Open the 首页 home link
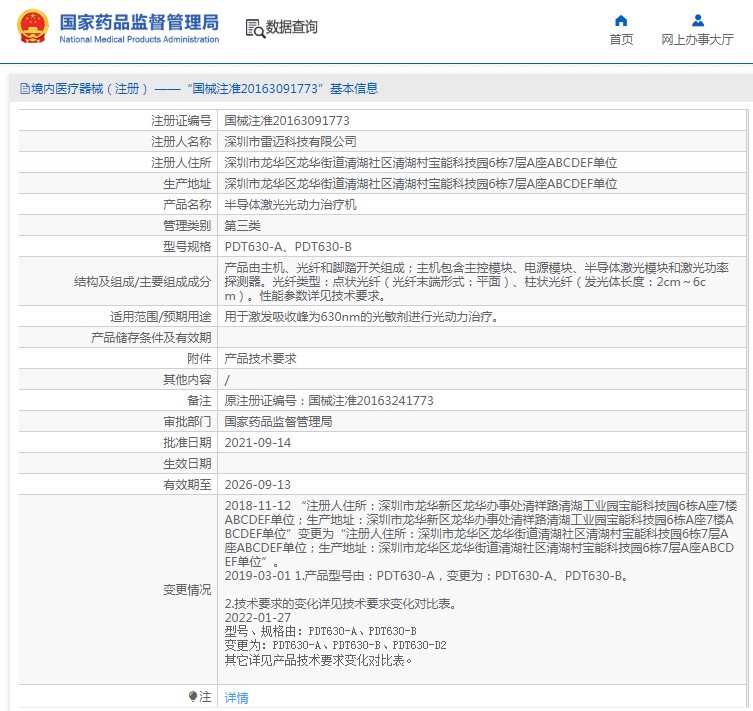753x711 pixels. point(621,39)
